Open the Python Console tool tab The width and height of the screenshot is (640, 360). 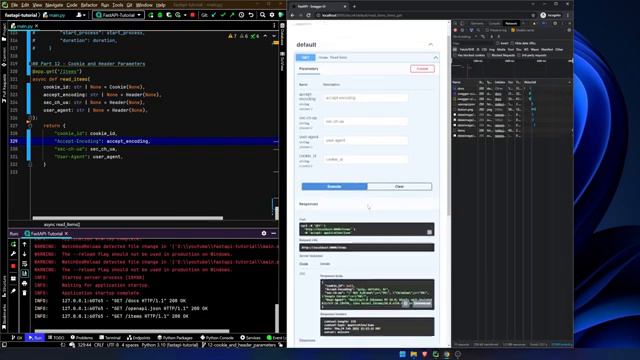point(217,338)
